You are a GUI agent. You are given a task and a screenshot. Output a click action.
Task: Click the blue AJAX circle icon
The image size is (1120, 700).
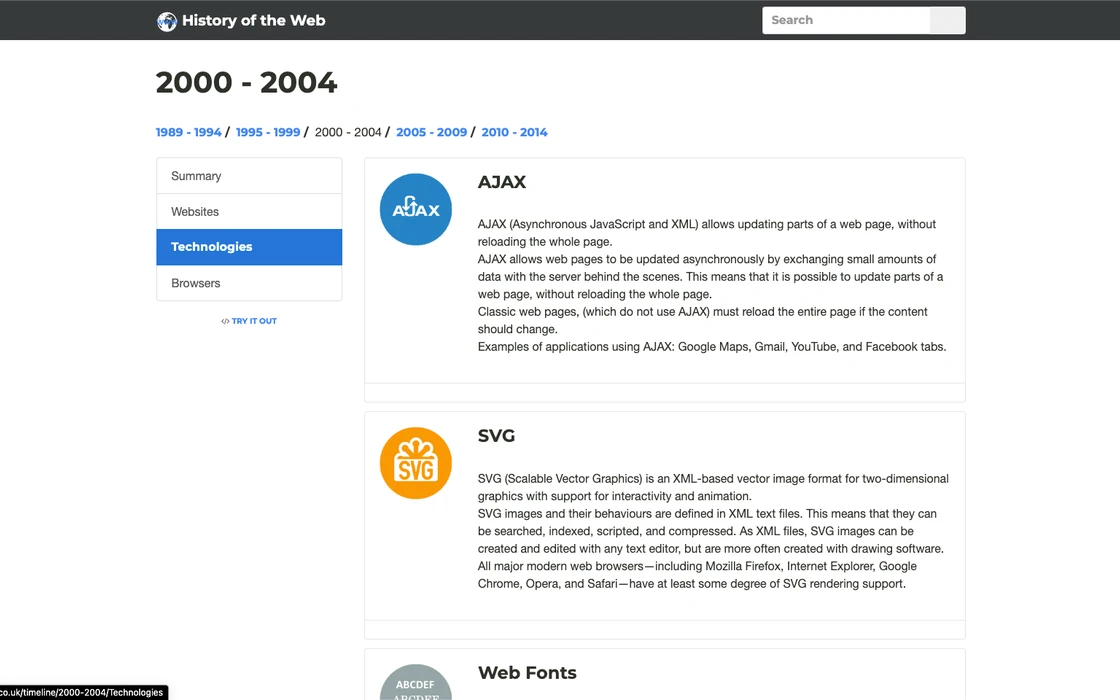click(x=416, y=209)
